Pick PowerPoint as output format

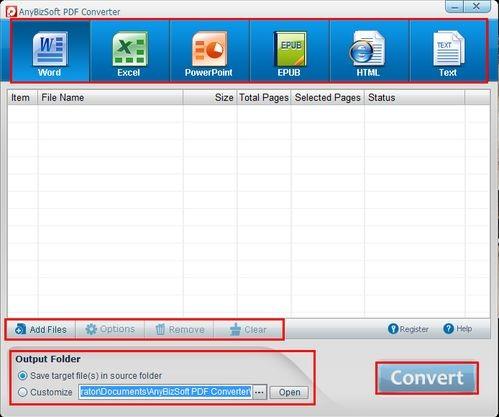(209, 51)
